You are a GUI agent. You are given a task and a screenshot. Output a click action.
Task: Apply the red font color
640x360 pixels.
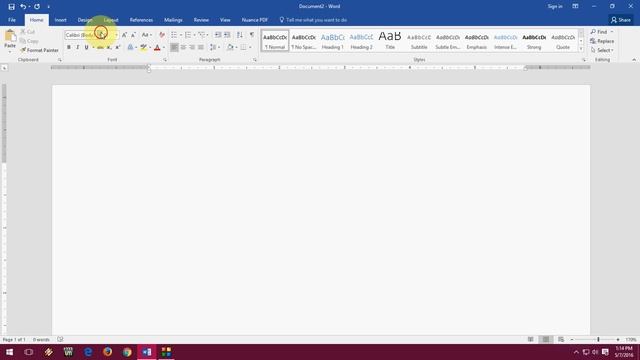pyautogui.click(x=157, y=47)
